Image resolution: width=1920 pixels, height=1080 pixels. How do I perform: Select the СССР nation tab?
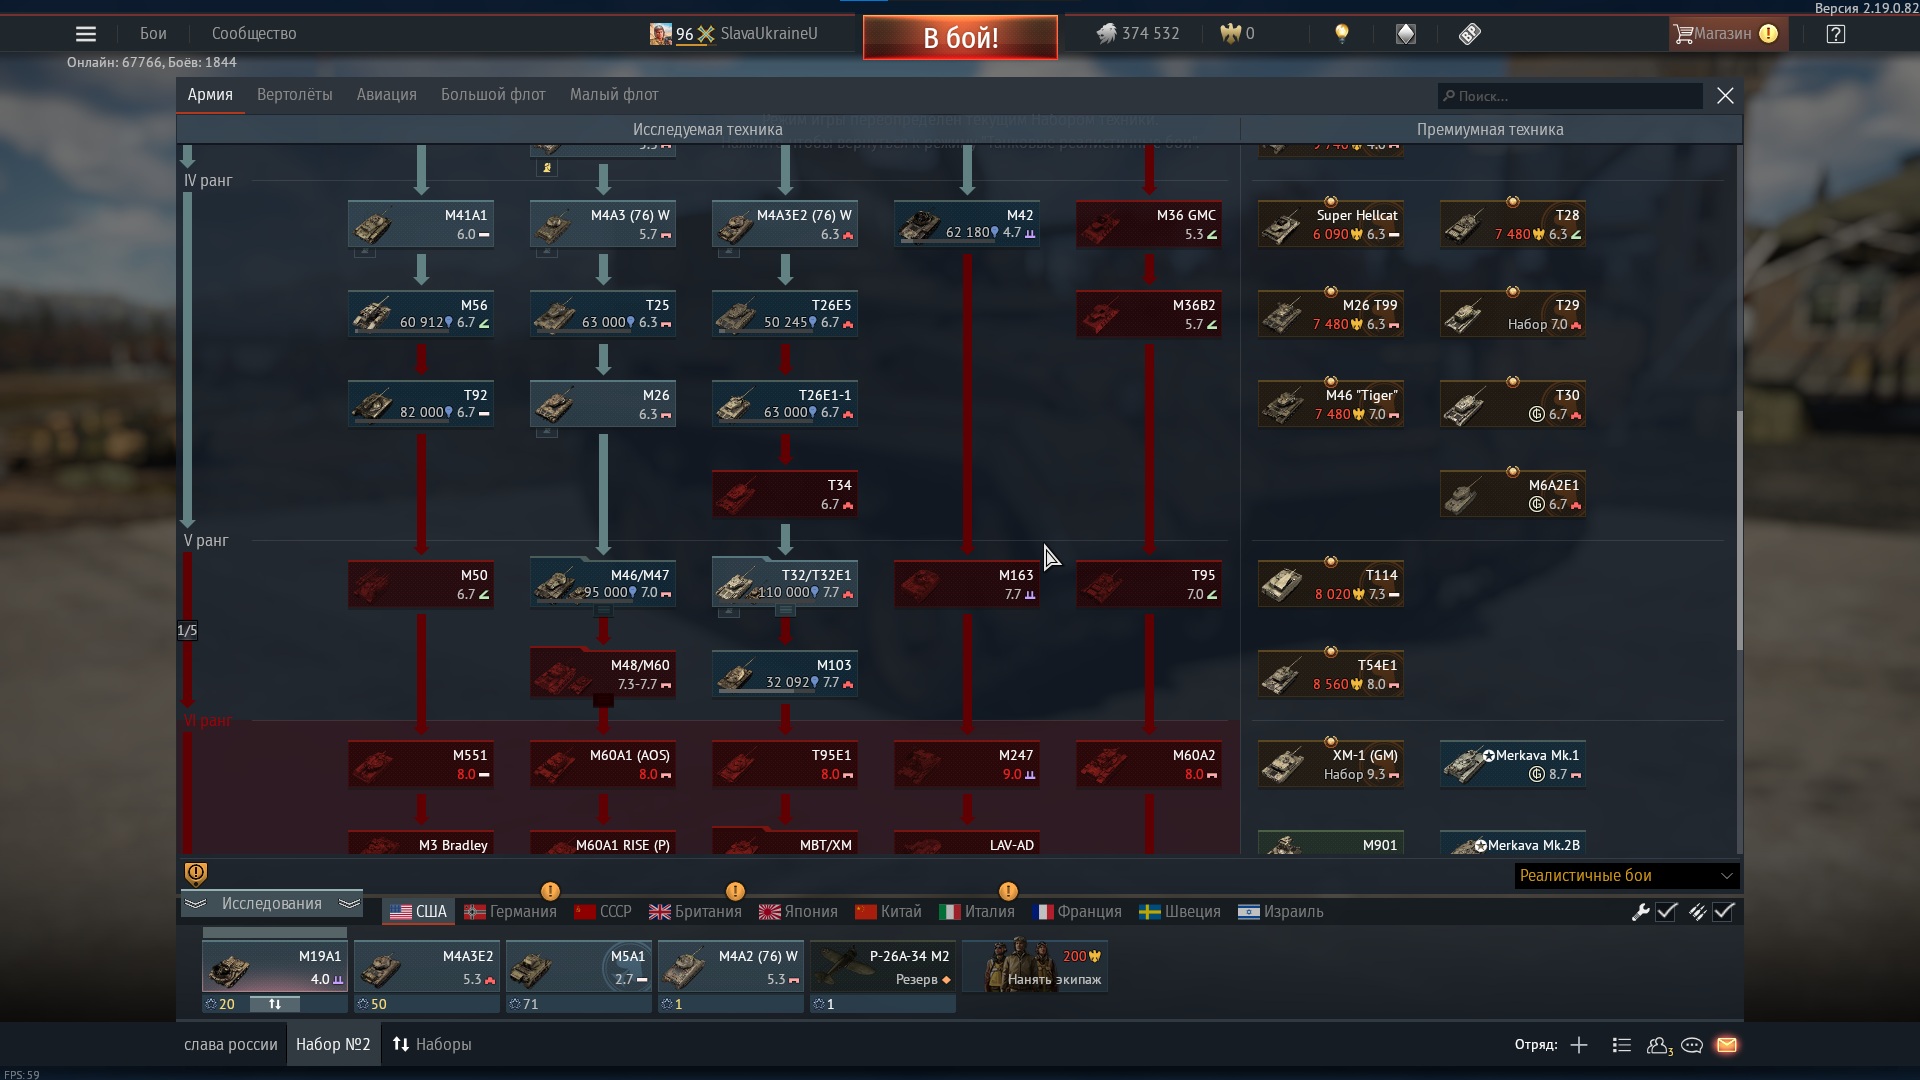click(x=603, y=912)
